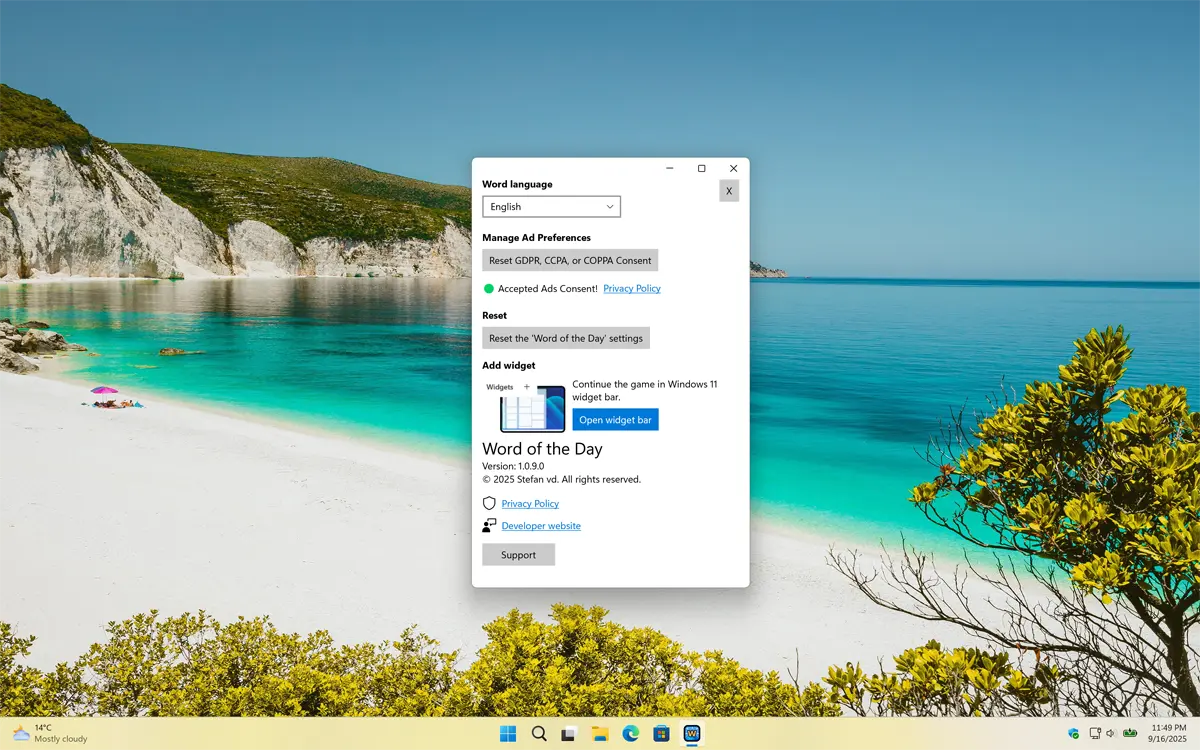Viewport: 1200px width, 750px height.
Task: Open the weather widget showing 14°C
Action: pos(48,734)
